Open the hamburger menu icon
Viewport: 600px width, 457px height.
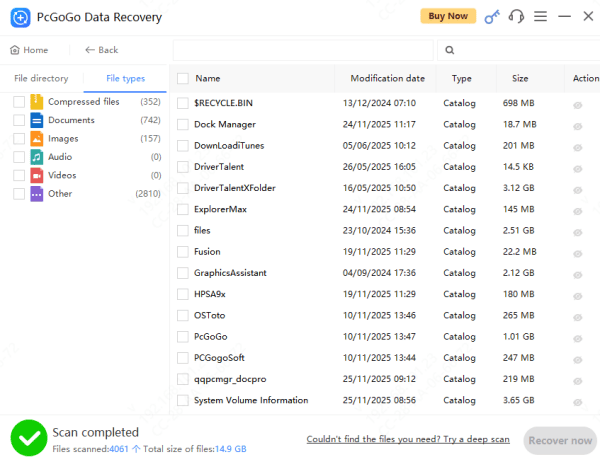point(541,16)
